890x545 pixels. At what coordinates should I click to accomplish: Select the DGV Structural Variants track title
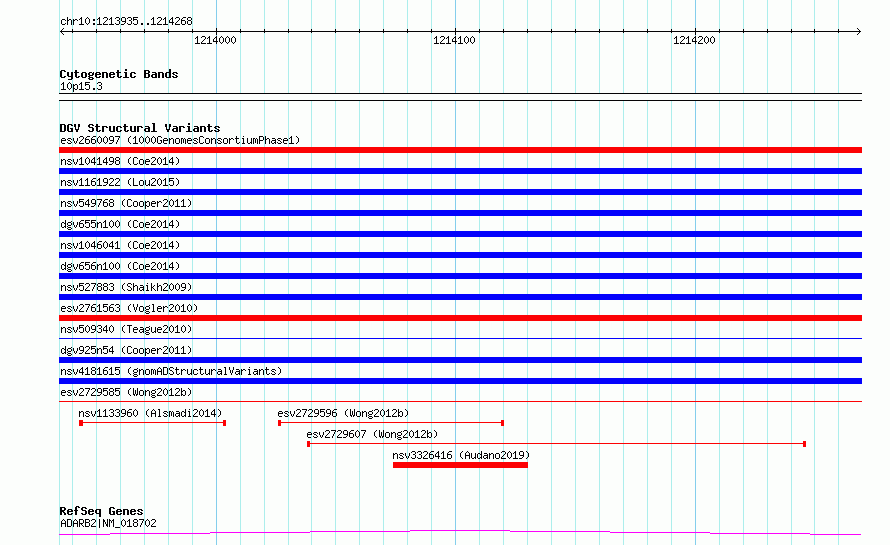click(x=140, y=128)
